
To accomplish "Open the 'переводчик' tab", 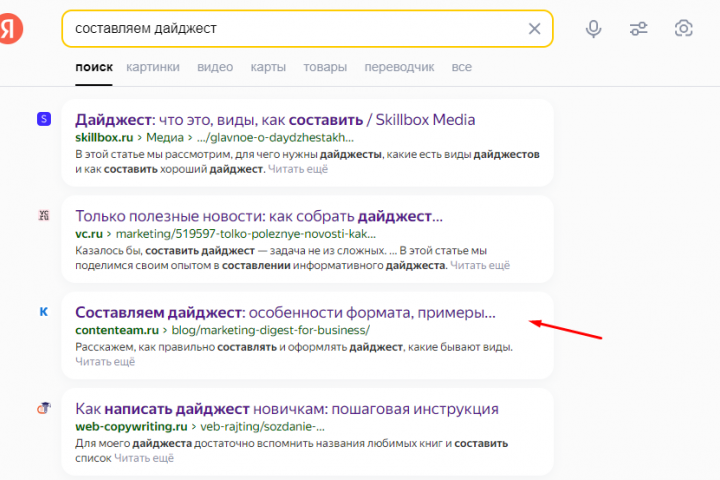I will (x=399, y=67).
